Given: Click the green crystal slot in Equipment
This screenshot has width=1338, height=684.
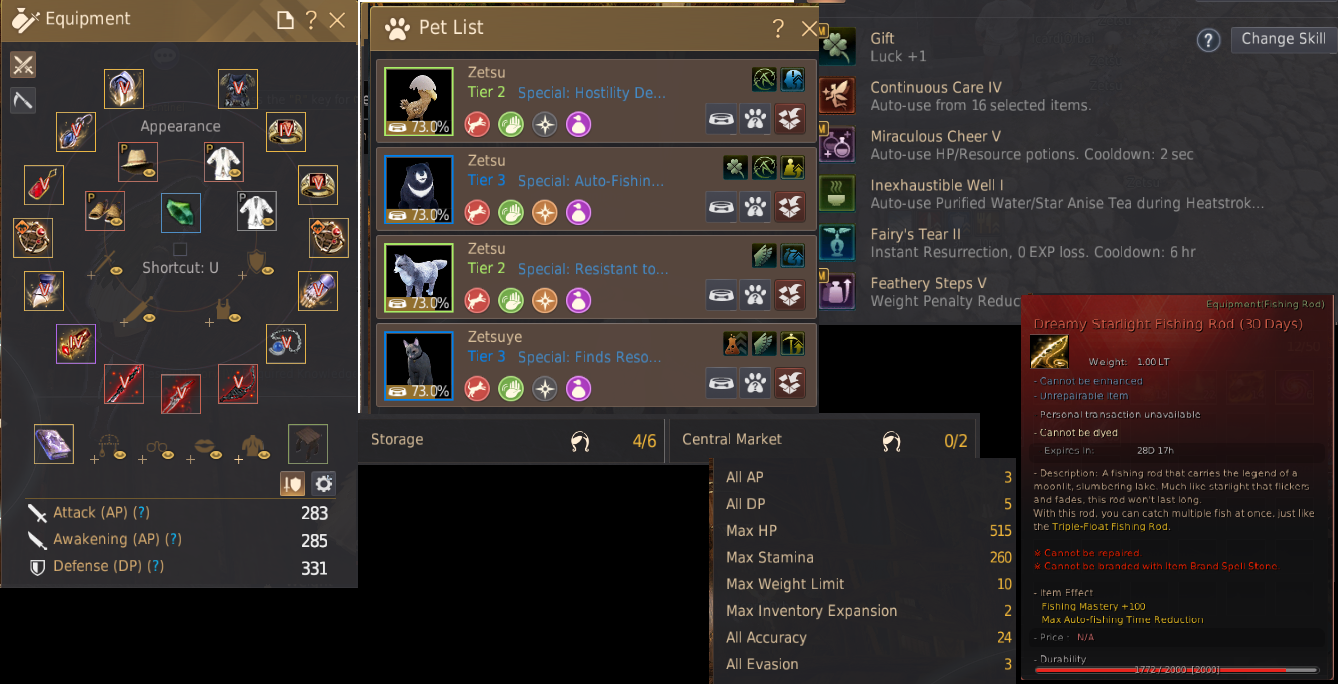Looking at the screenshot, I should click(x=181, y=213).
